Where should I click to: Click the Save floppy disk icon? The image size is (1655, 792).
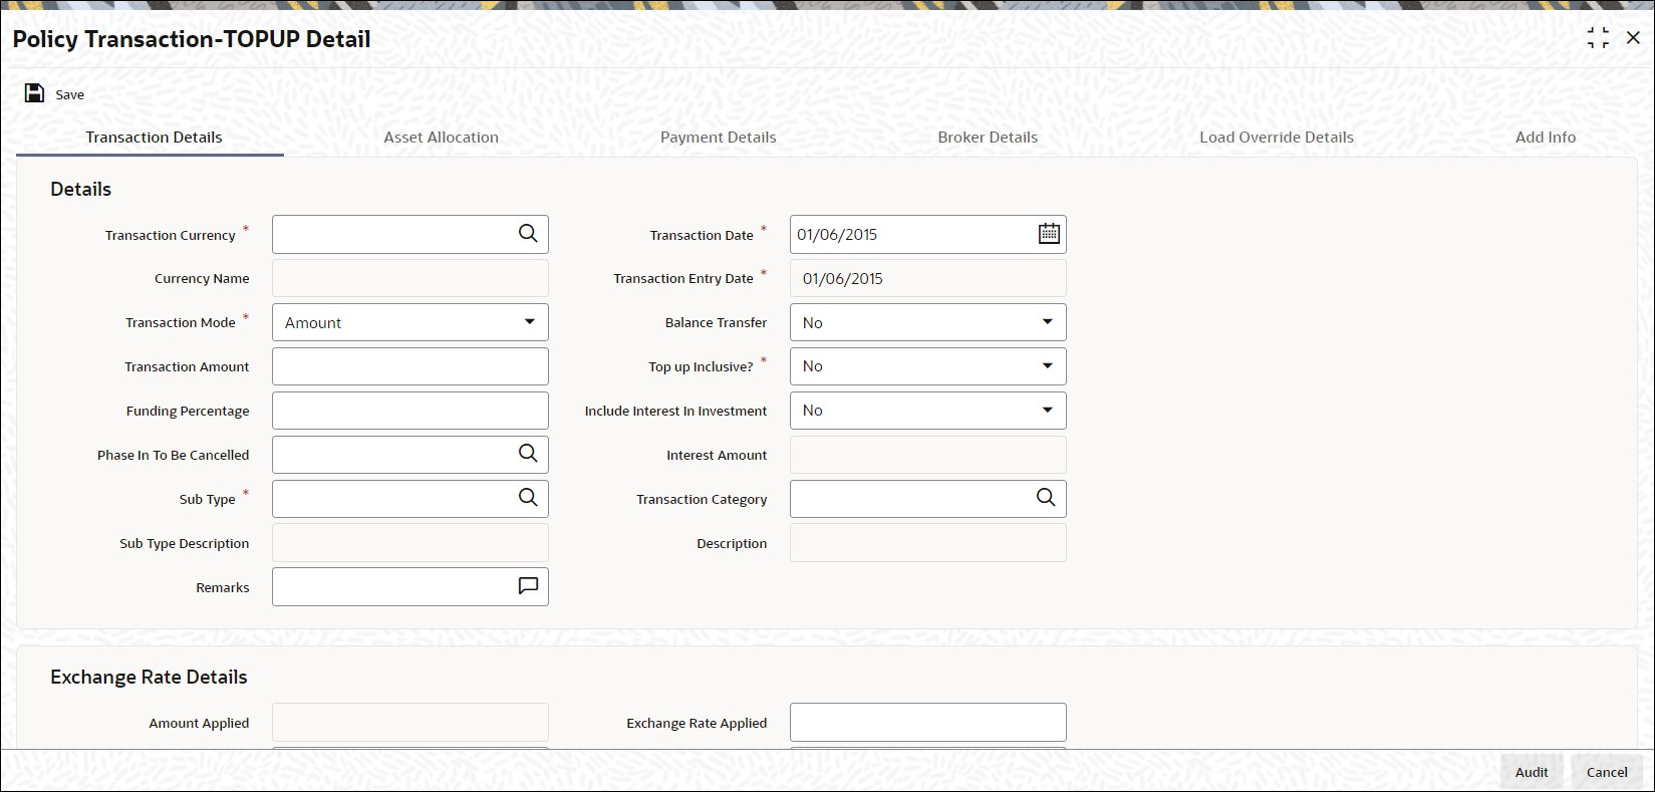[x=34, y=93]
